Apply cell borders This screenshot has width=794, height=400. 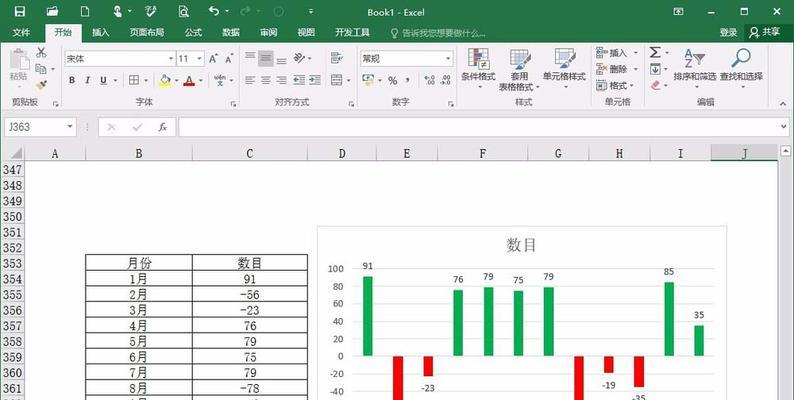[x=134, y=80]
